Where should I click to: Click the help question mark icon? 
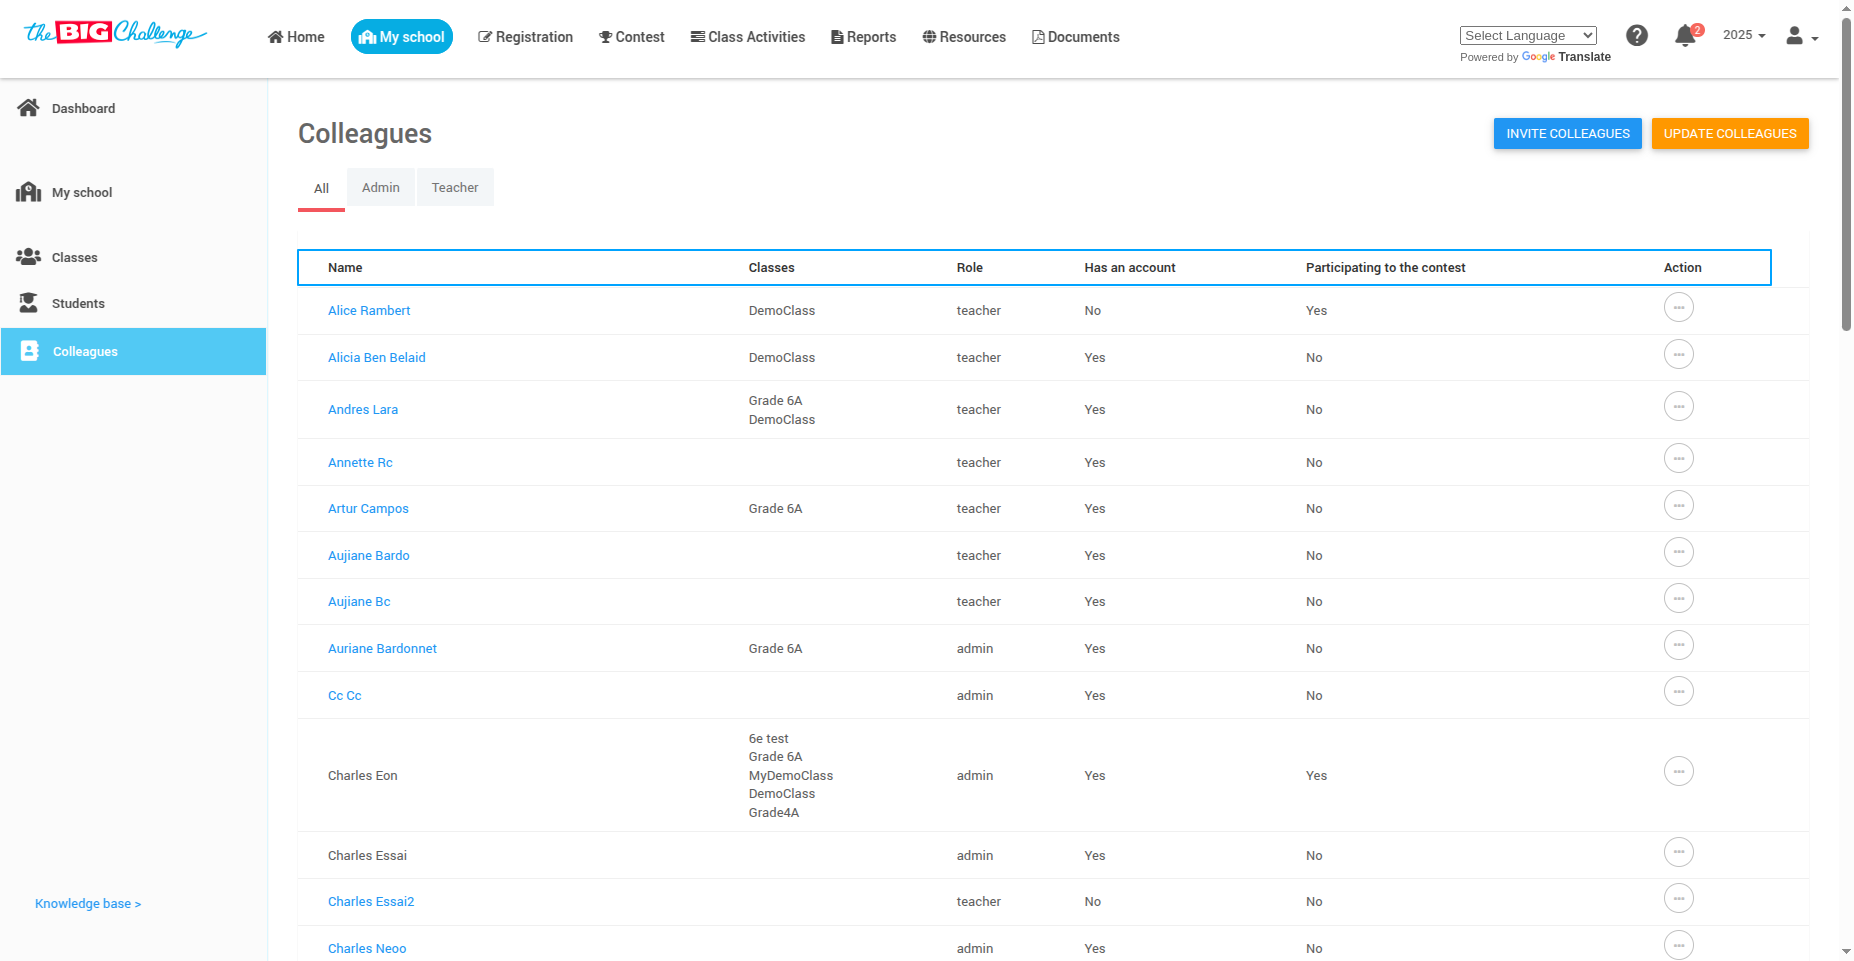coord(1636,36)
